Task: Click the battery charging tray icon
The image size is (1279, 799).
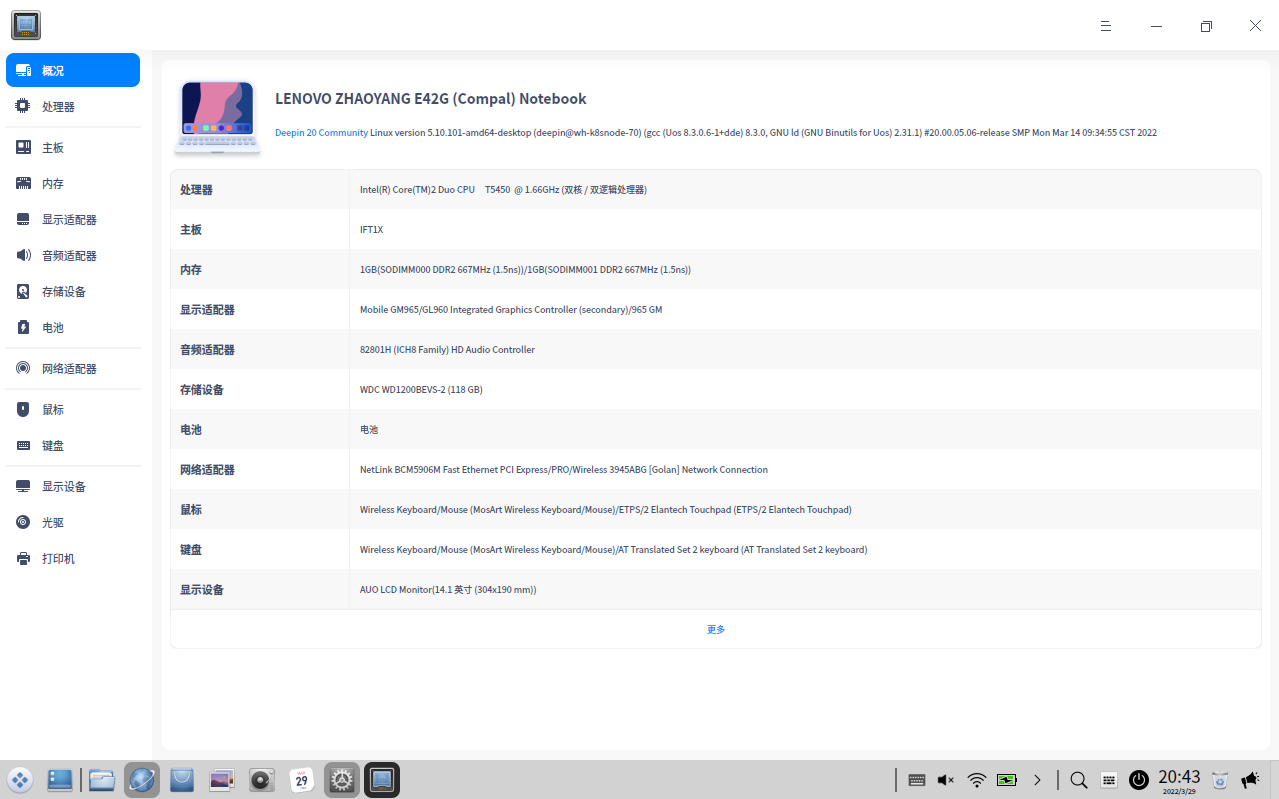Action: point(1007,780)
